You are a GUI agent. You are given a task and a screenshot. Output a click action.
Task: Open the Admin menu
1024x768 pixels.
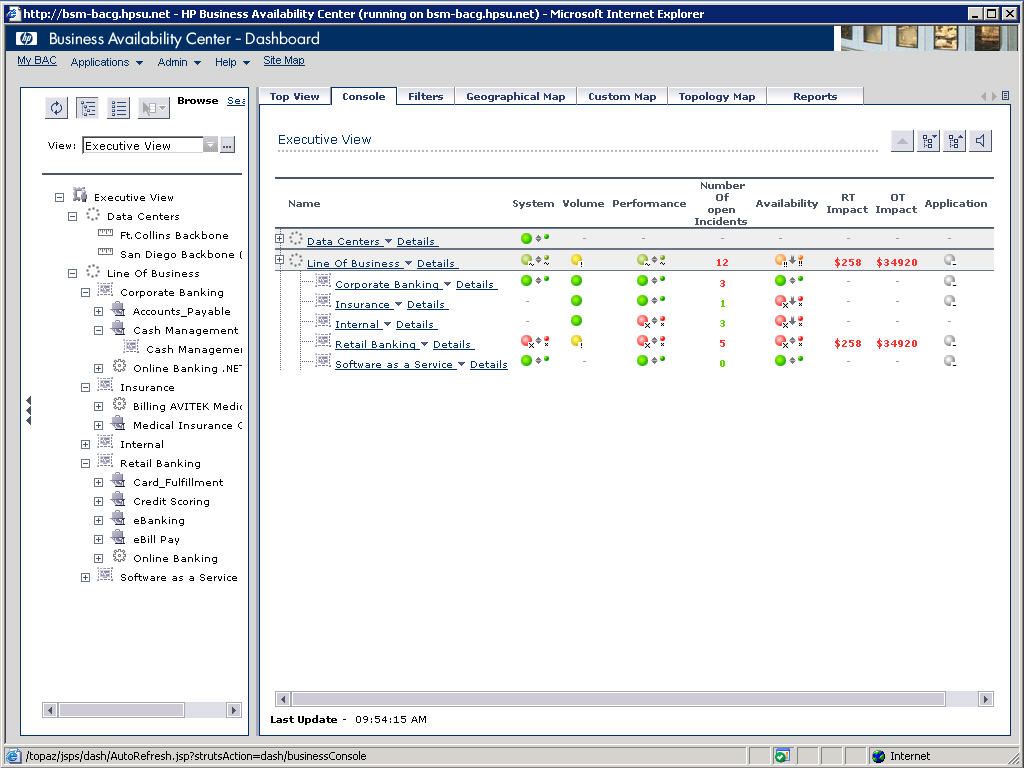(x=179, y=62)
